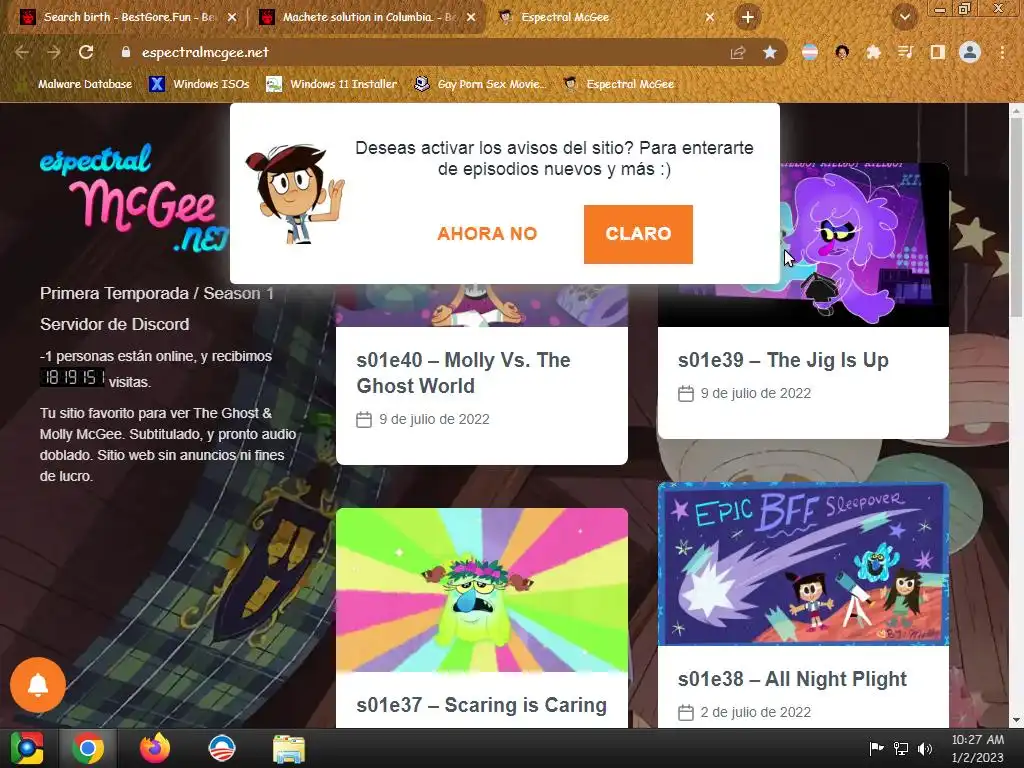1024x768 pixels.
Task: Click the address bar URL espectralmcgee.net
Action: point(205,52)
